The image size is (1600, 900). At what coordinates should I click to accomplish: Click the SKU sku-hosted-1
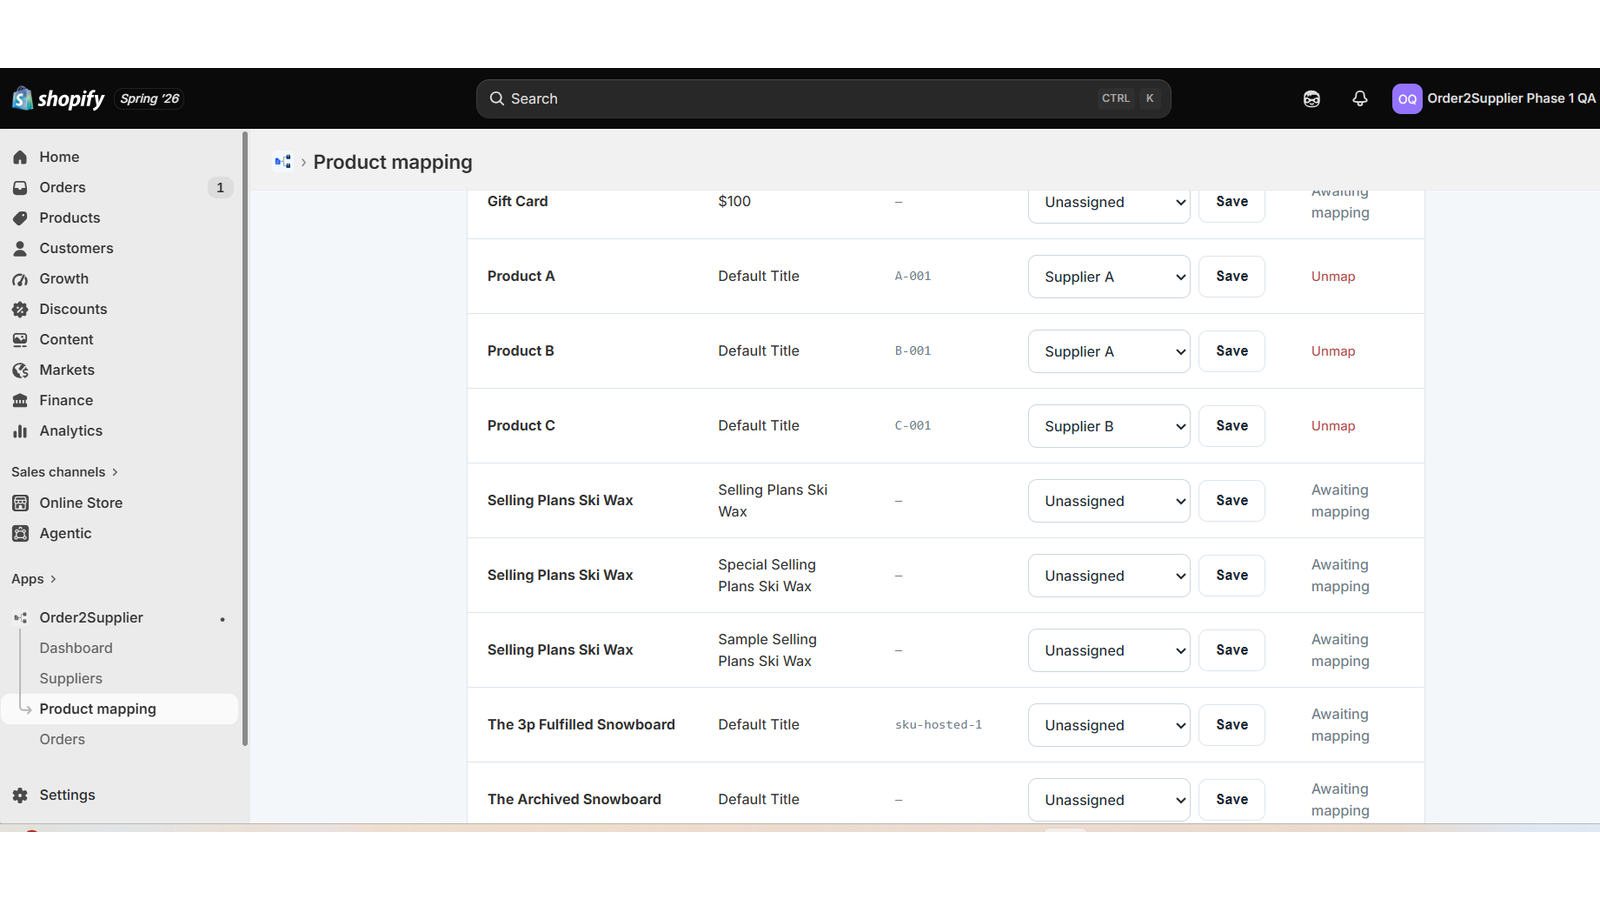tap(938, 725)
